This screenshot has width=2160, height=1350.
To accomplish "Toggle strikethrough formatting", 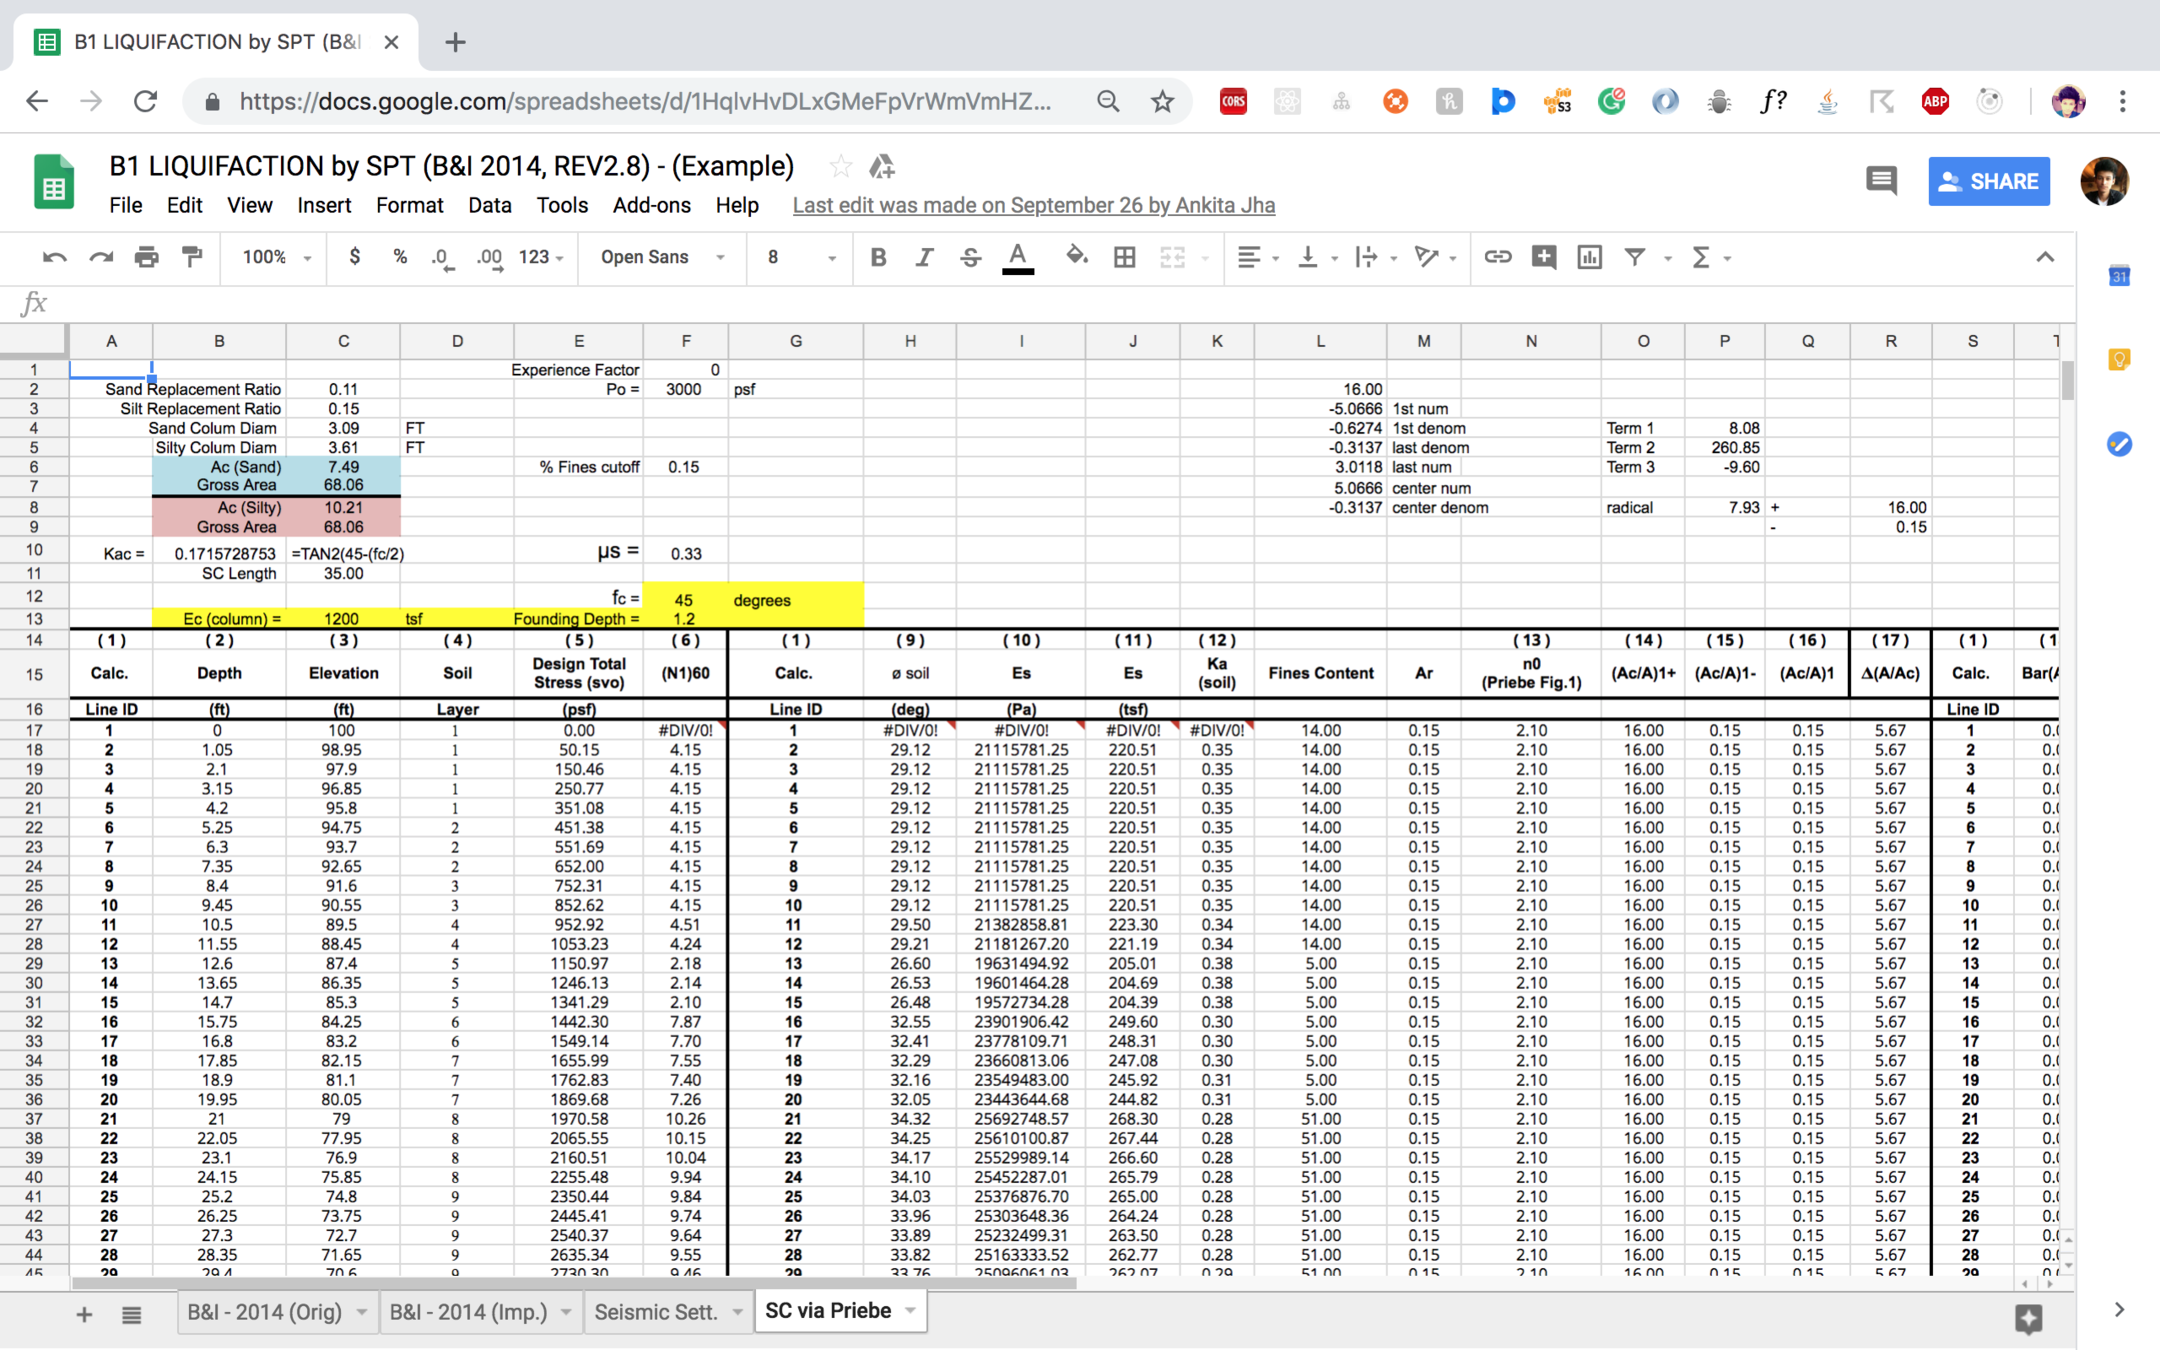I will (x=970, y=258).
